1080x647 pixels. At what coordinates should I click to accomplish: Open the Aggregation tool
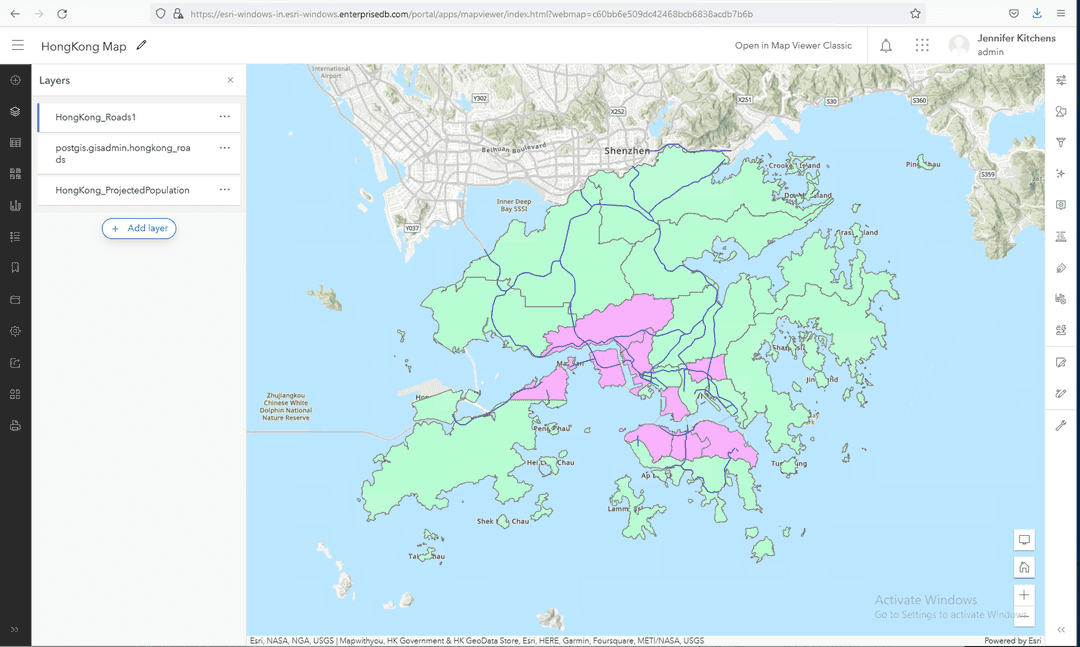pos(1060,204)
